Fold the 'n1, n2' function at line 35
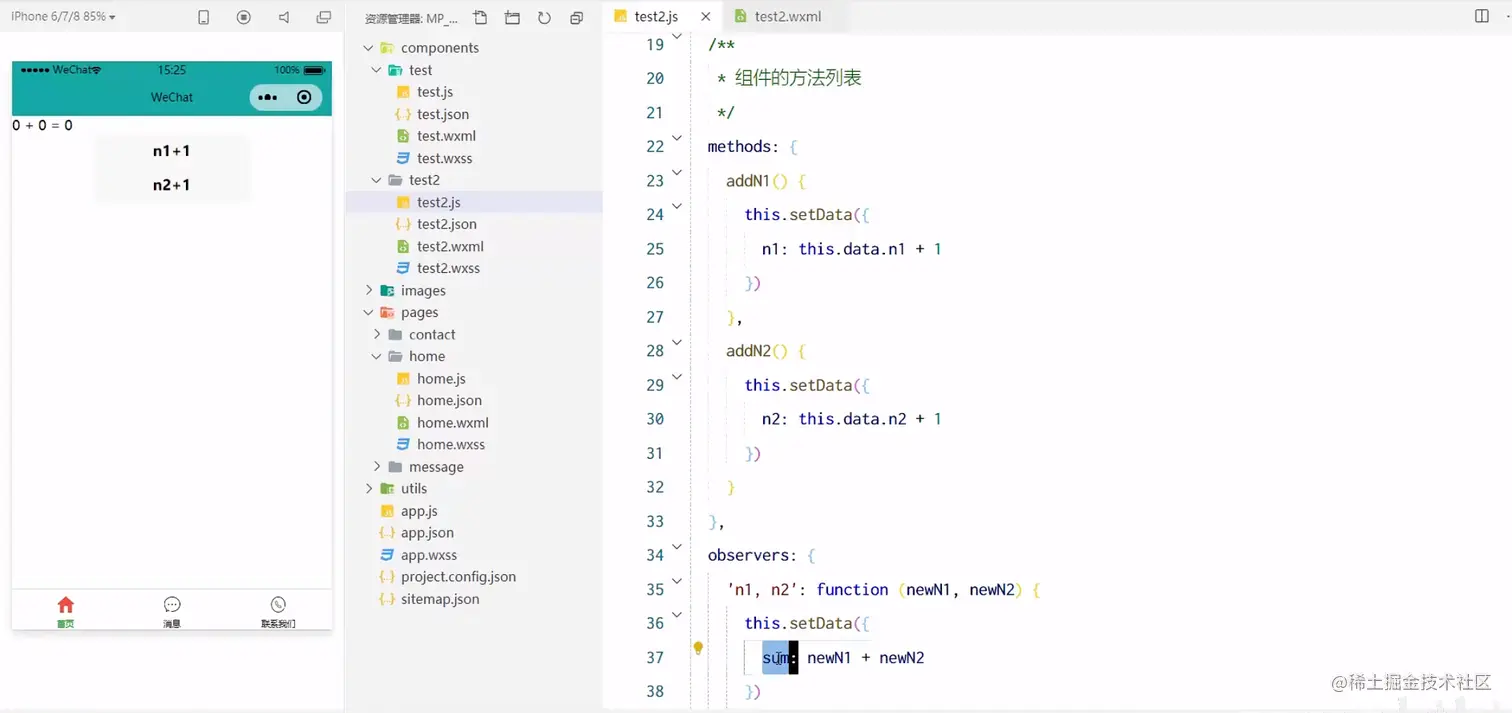Image resolution: width=1512 pixels, height=713 pixels. (x=677, y=581)
